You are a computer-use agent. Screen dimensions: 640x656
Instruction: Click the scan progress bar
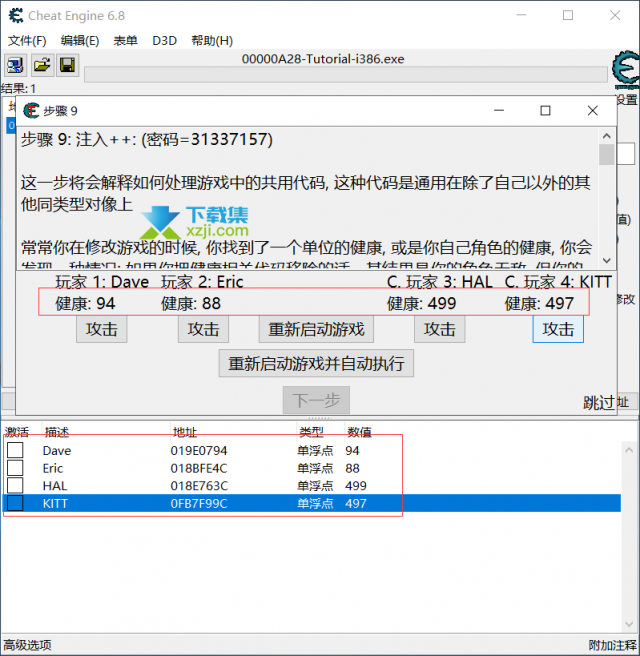[346, 74]
